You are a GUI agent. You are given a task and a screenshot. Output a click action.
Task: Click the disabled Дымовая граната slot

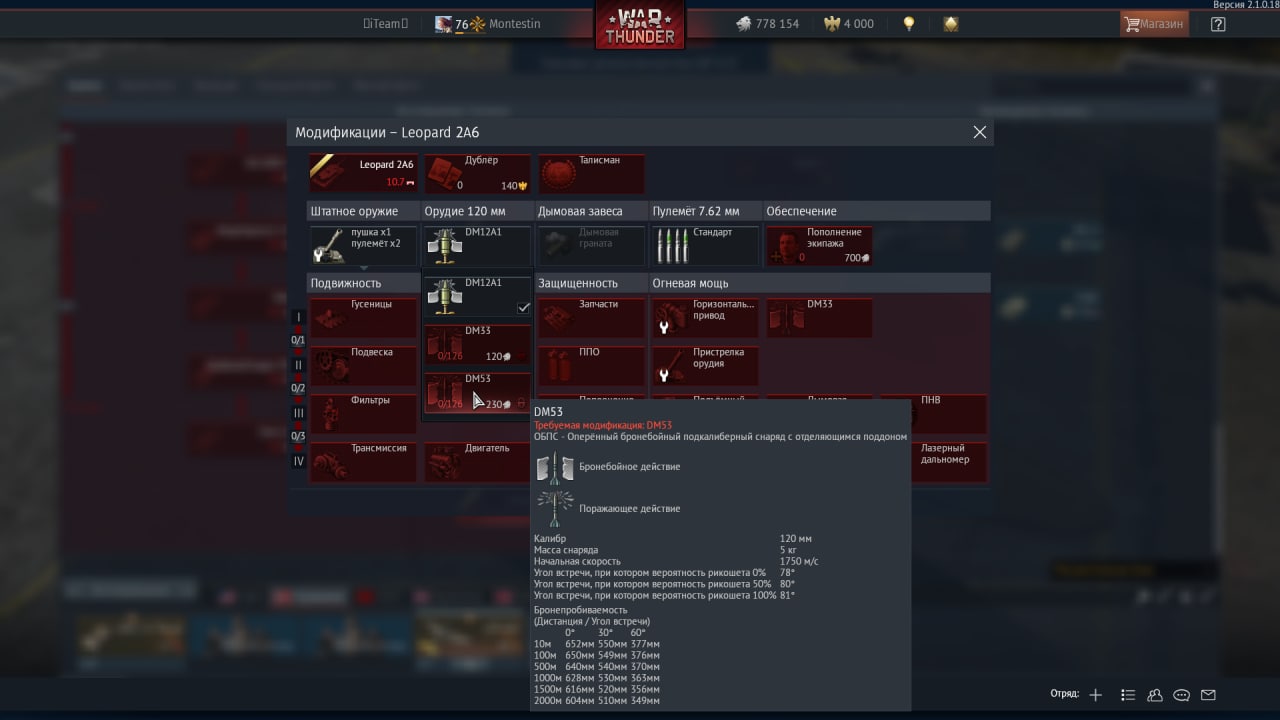(x=591, y=245)
